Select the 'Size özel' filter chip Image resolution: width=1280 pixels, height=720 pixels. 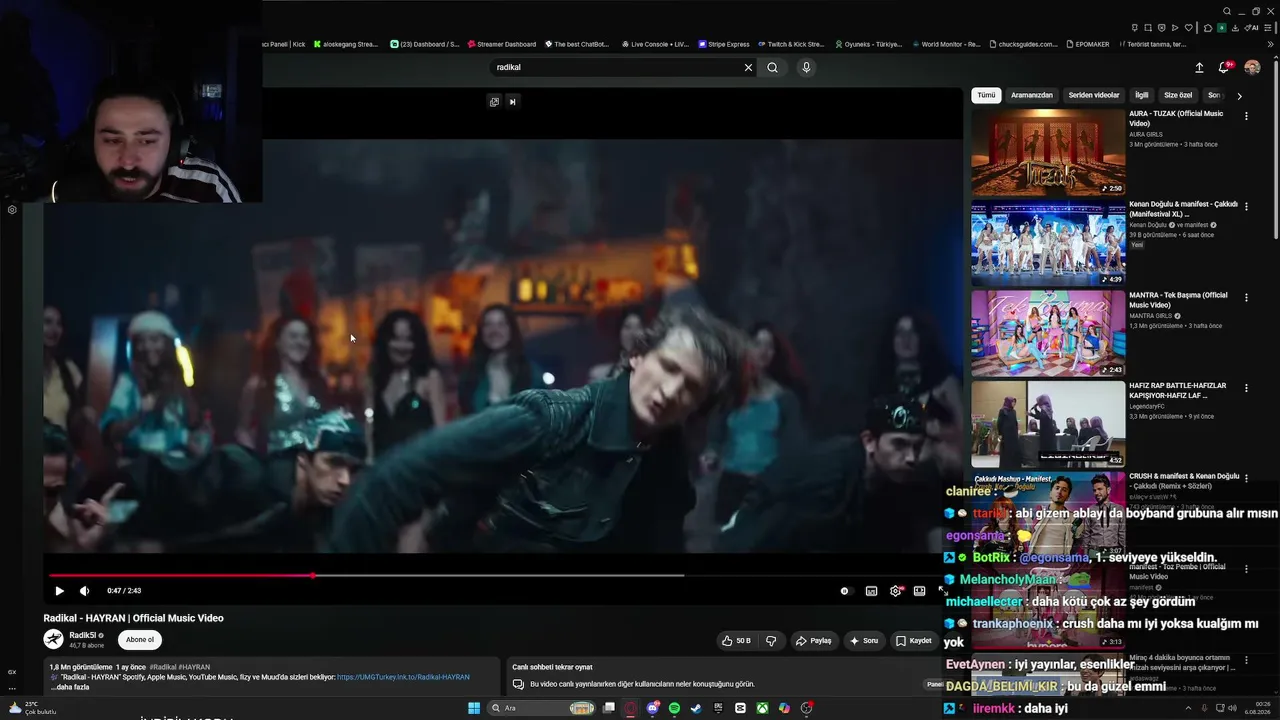point(1178,95)
